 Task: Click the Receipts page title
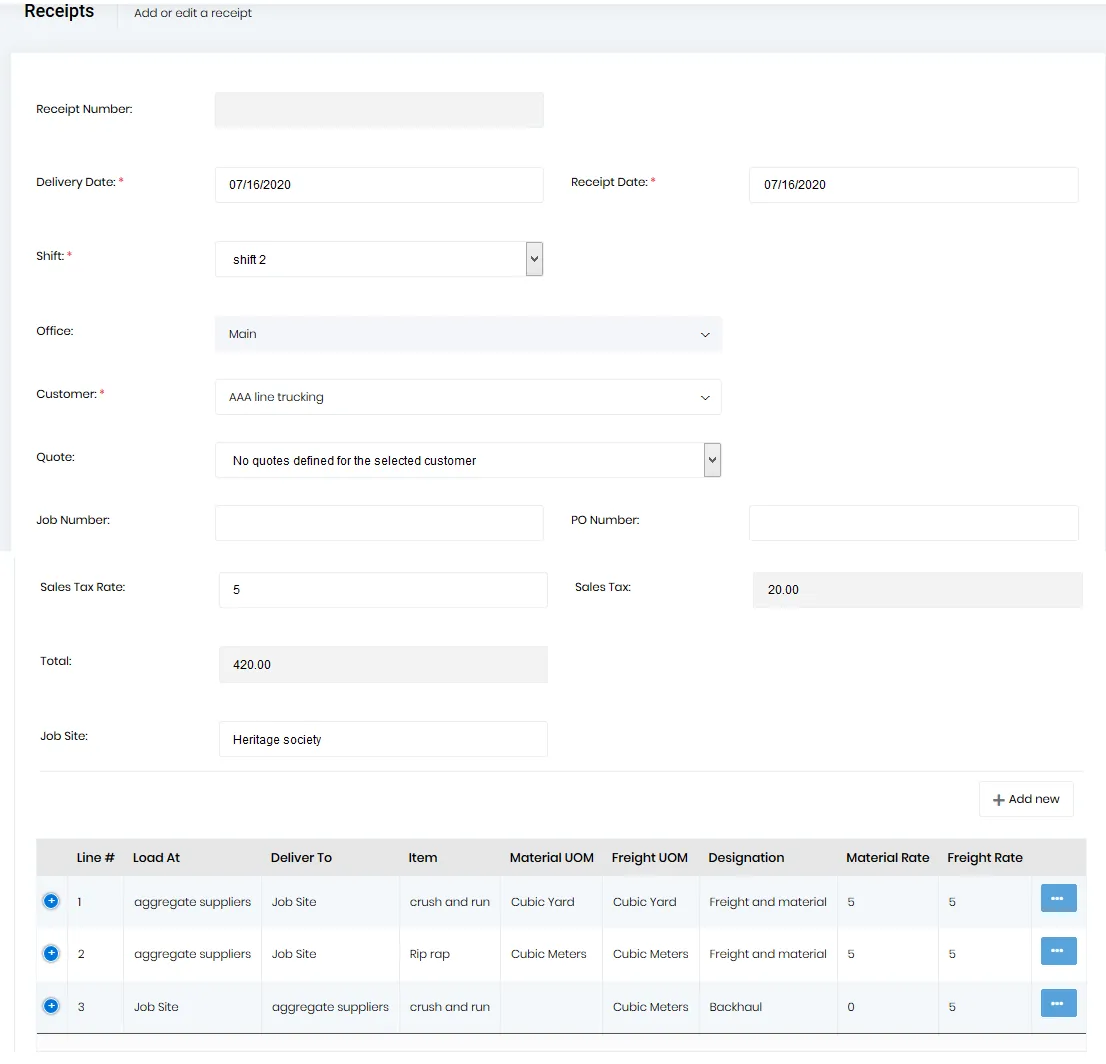point(59,11)
